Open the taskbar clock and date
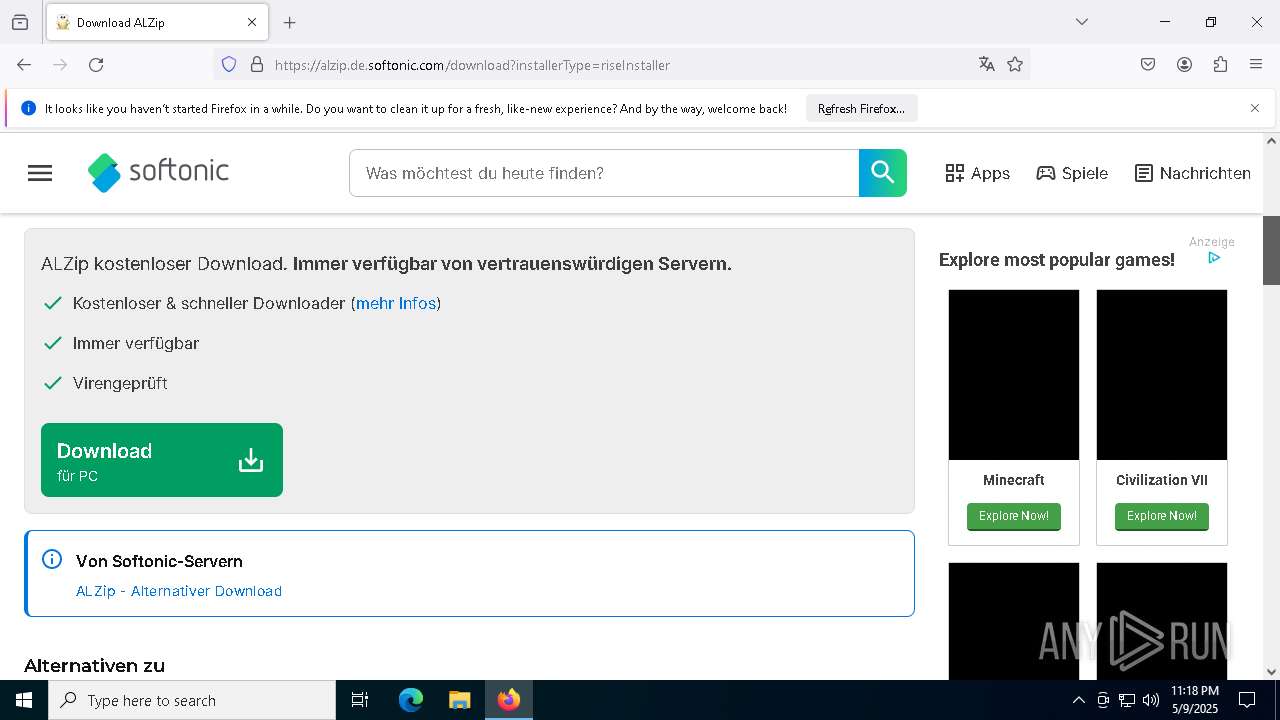The height and width of the screenshot is (720, 1280). pos(1195,700)
